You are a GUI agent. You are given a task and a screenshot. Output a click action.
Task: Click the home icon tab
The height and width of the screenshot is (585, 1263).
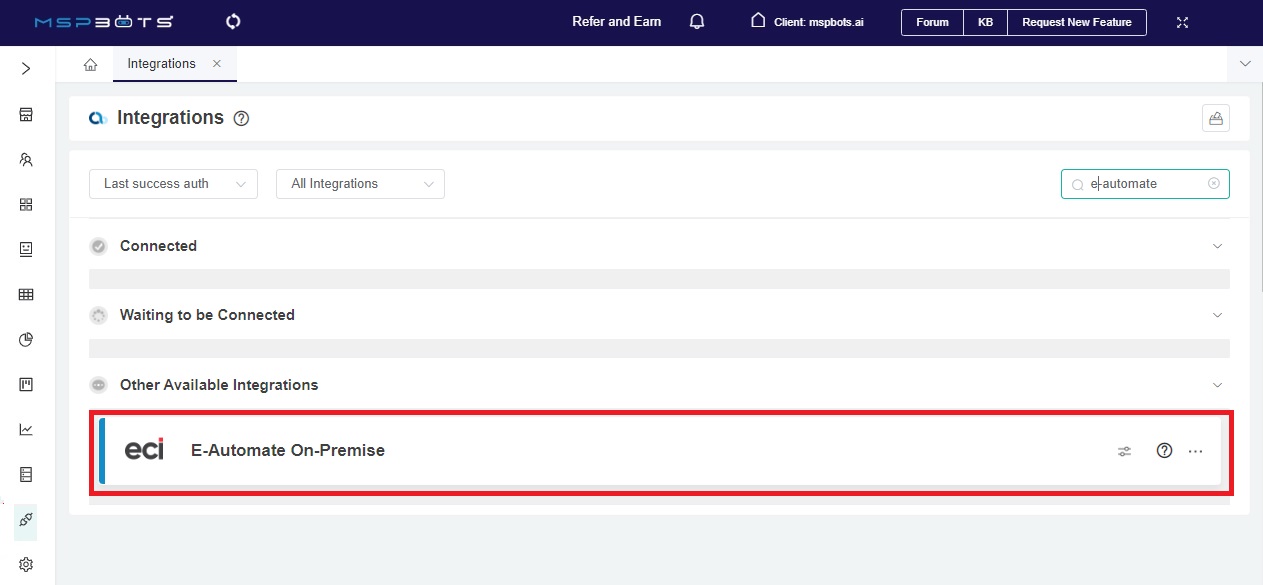point(91,64)
